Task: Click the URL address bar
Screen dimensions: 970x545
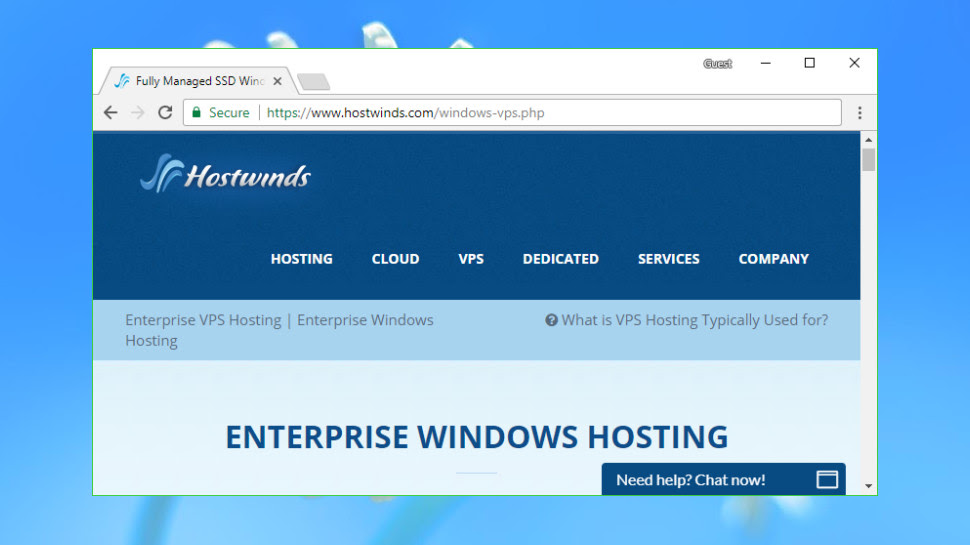Action: coord(512,113)
